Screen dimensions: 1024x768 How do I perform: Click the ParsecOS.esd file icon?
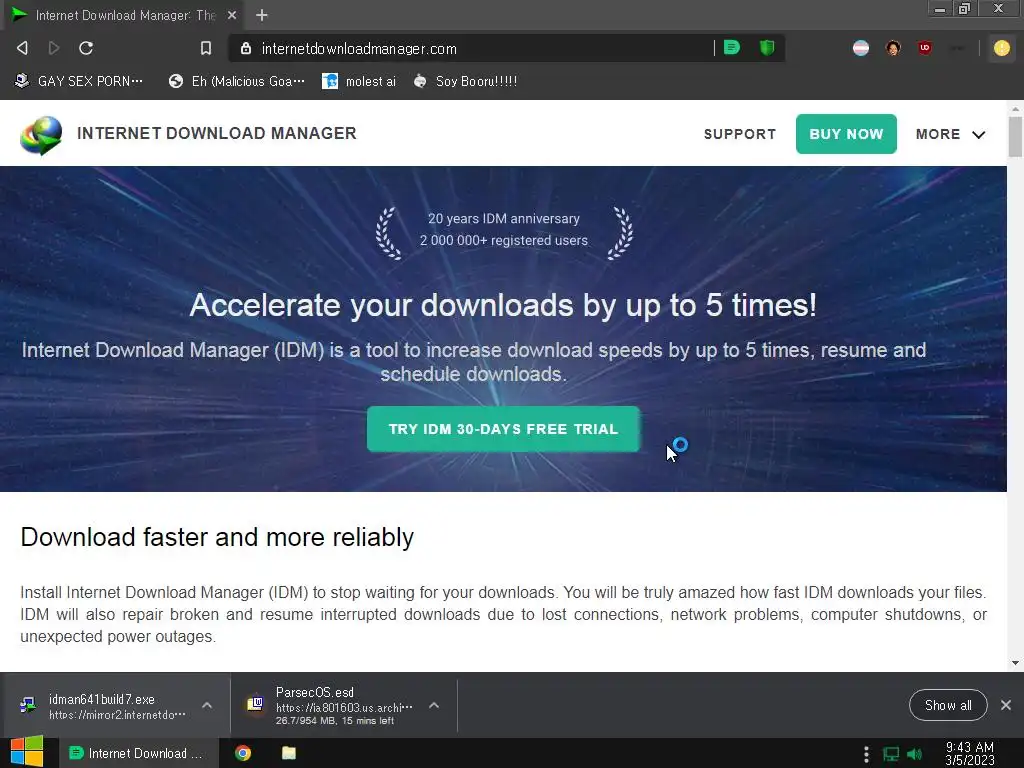coord(255,705)
